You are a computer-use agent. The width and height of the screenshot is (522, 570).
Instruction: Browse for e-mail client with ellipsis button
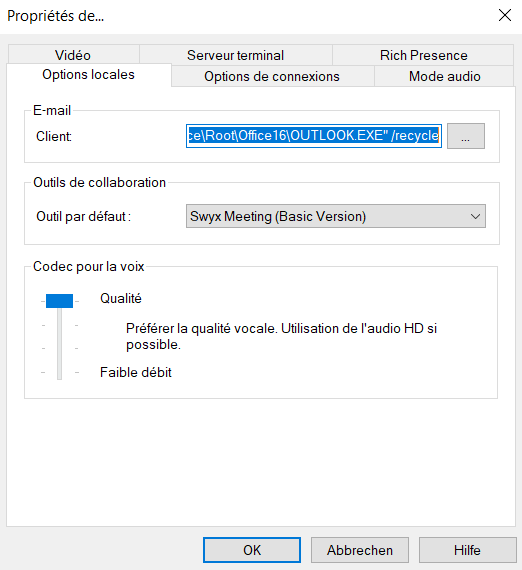point(466,136)
